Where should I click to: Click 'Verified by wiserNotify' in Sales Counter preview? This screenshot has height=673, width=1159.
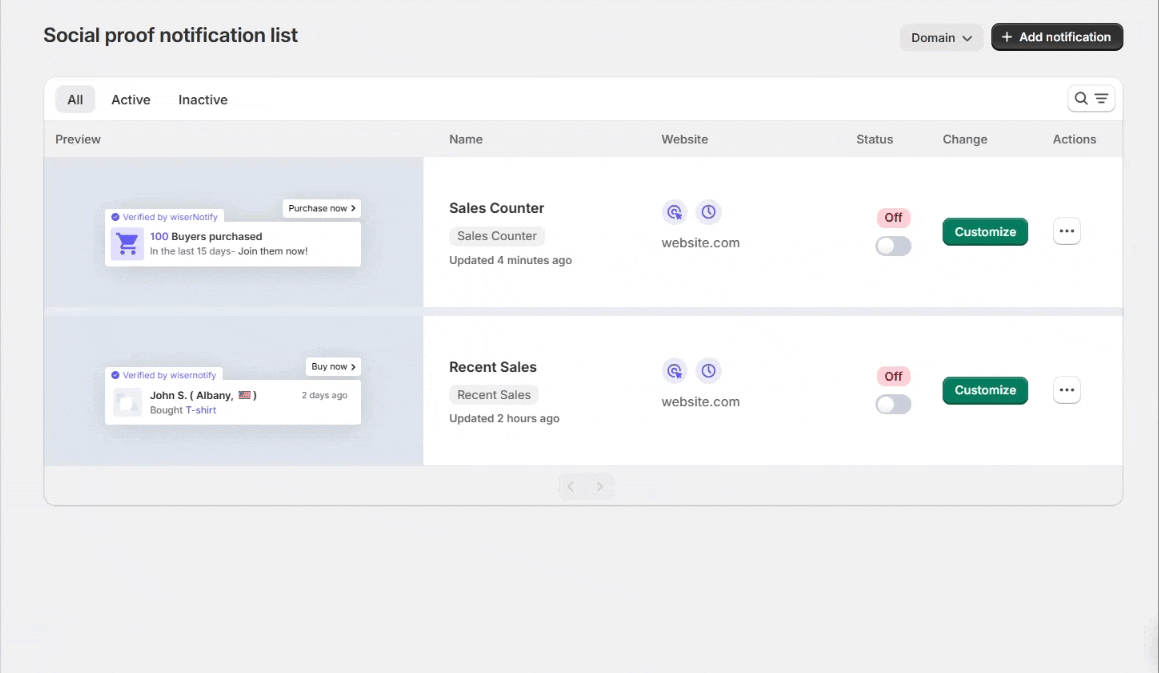pos(170,217)
